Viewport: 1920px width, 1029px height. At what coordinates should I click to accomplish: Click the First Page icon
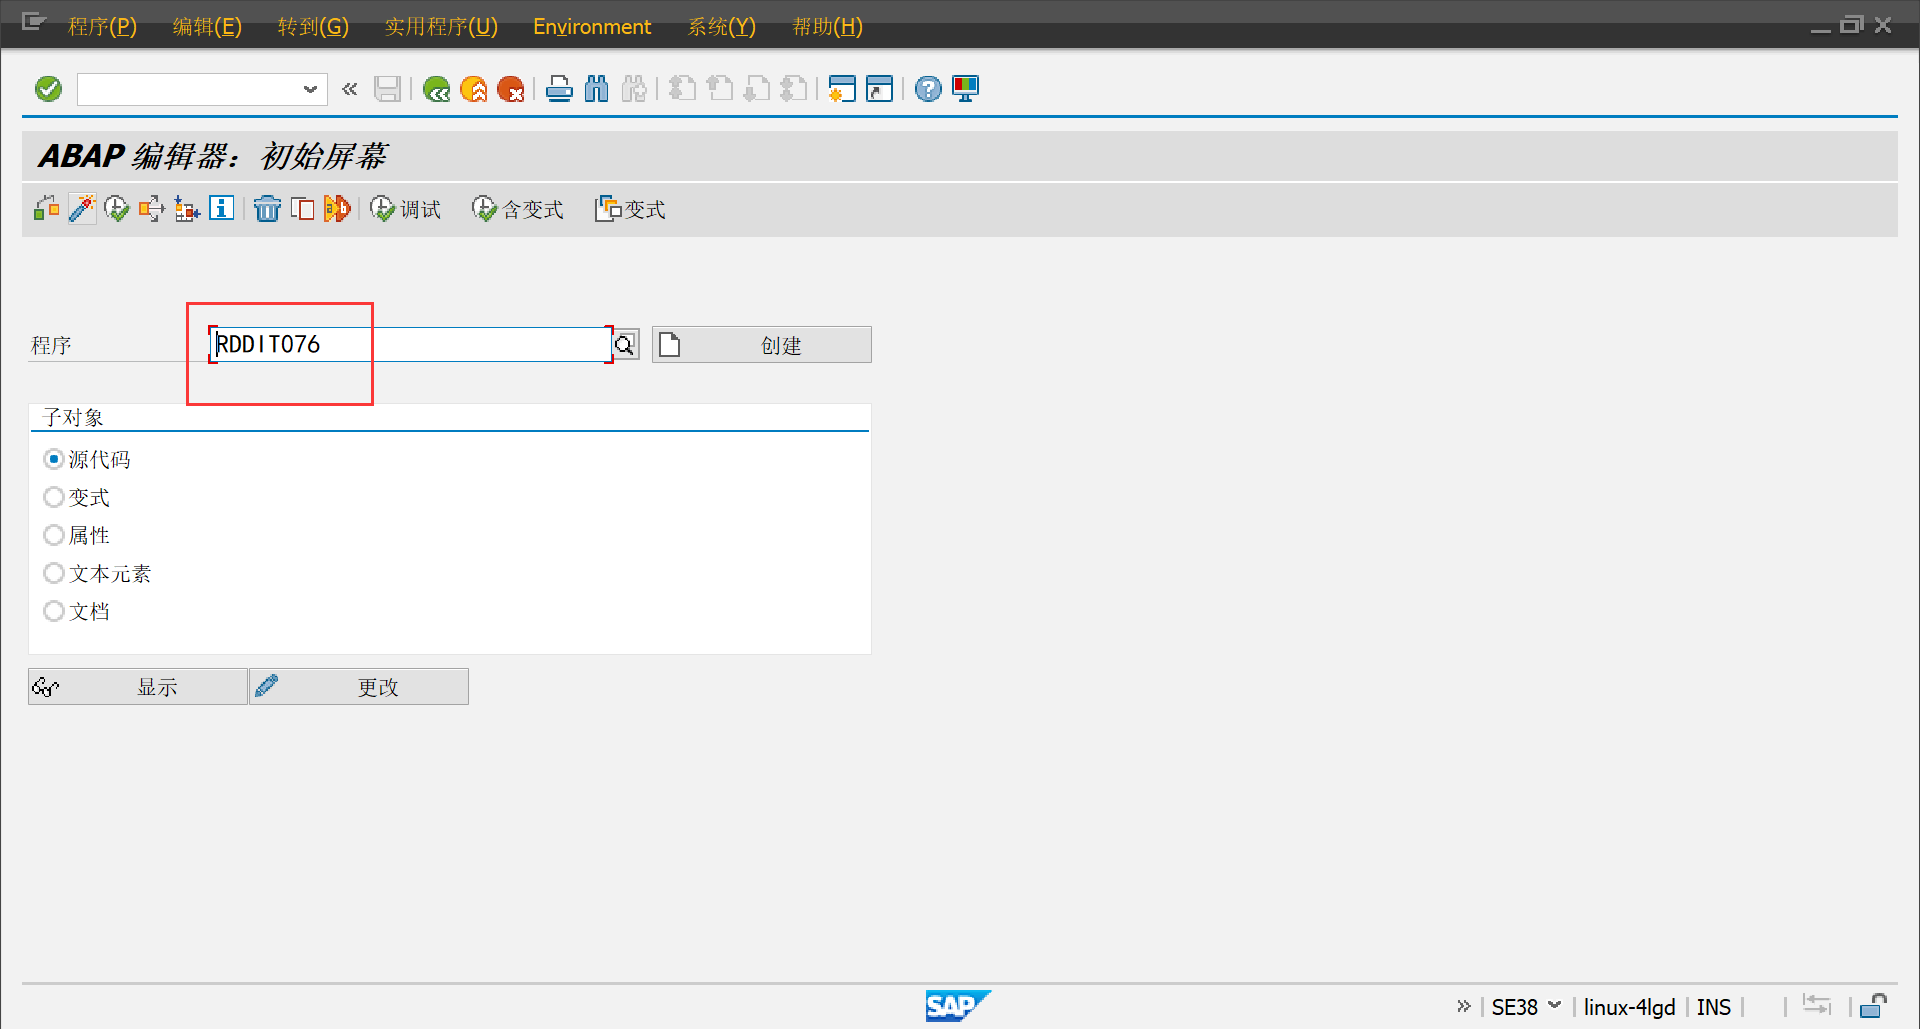683,89
